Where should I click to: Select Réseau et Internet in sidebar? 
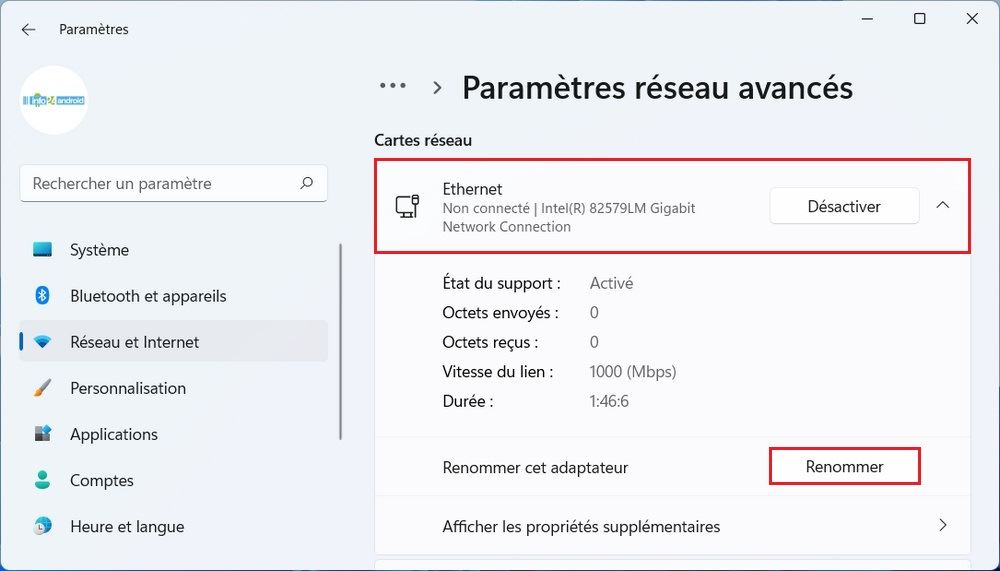[x=135, y=342]
